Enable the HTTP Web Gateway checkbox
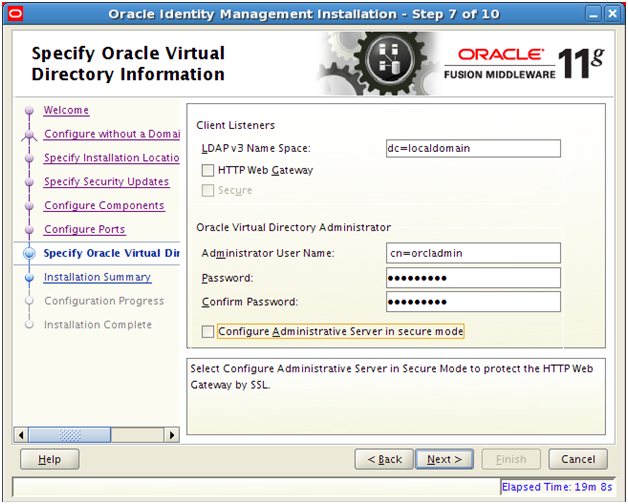Image resolution: width=628 pixels, height=504 pixels. 207,170
